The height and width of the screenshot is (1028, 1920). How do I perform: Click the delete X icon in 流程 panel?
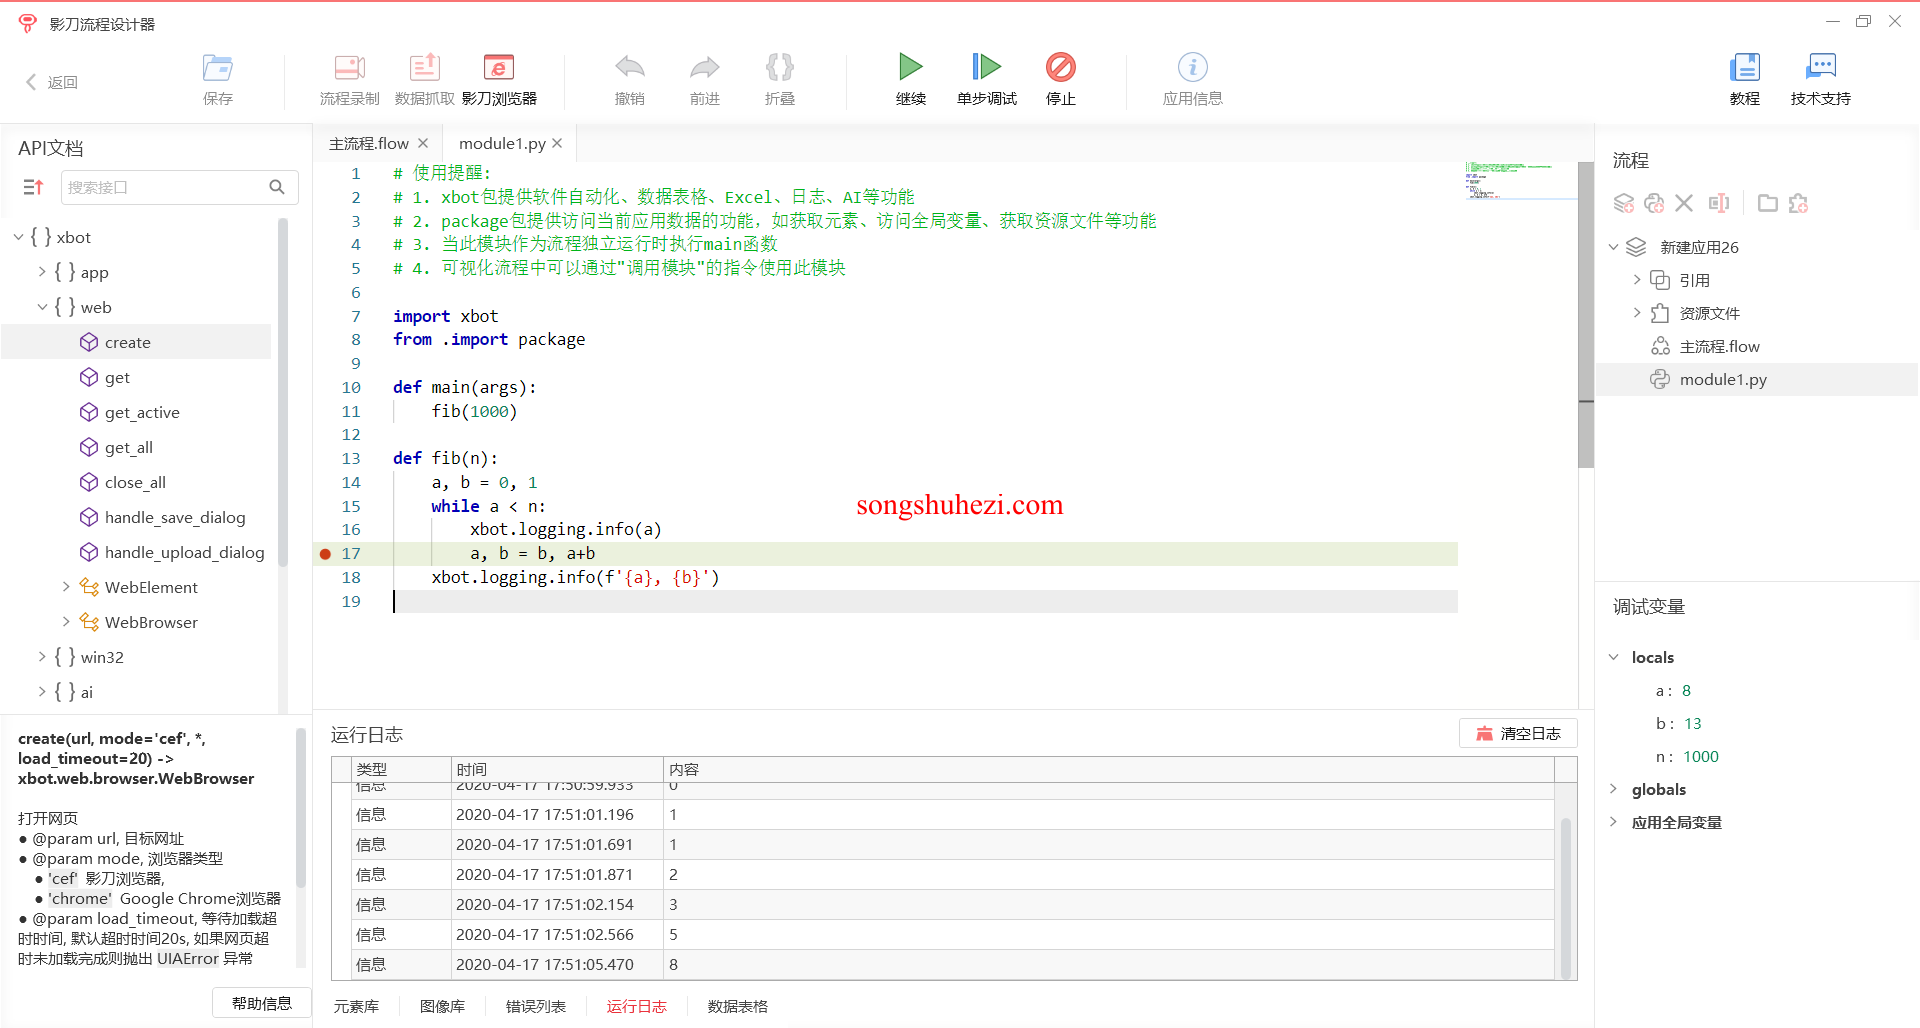pyautogui.click(x=1684, y=203)
